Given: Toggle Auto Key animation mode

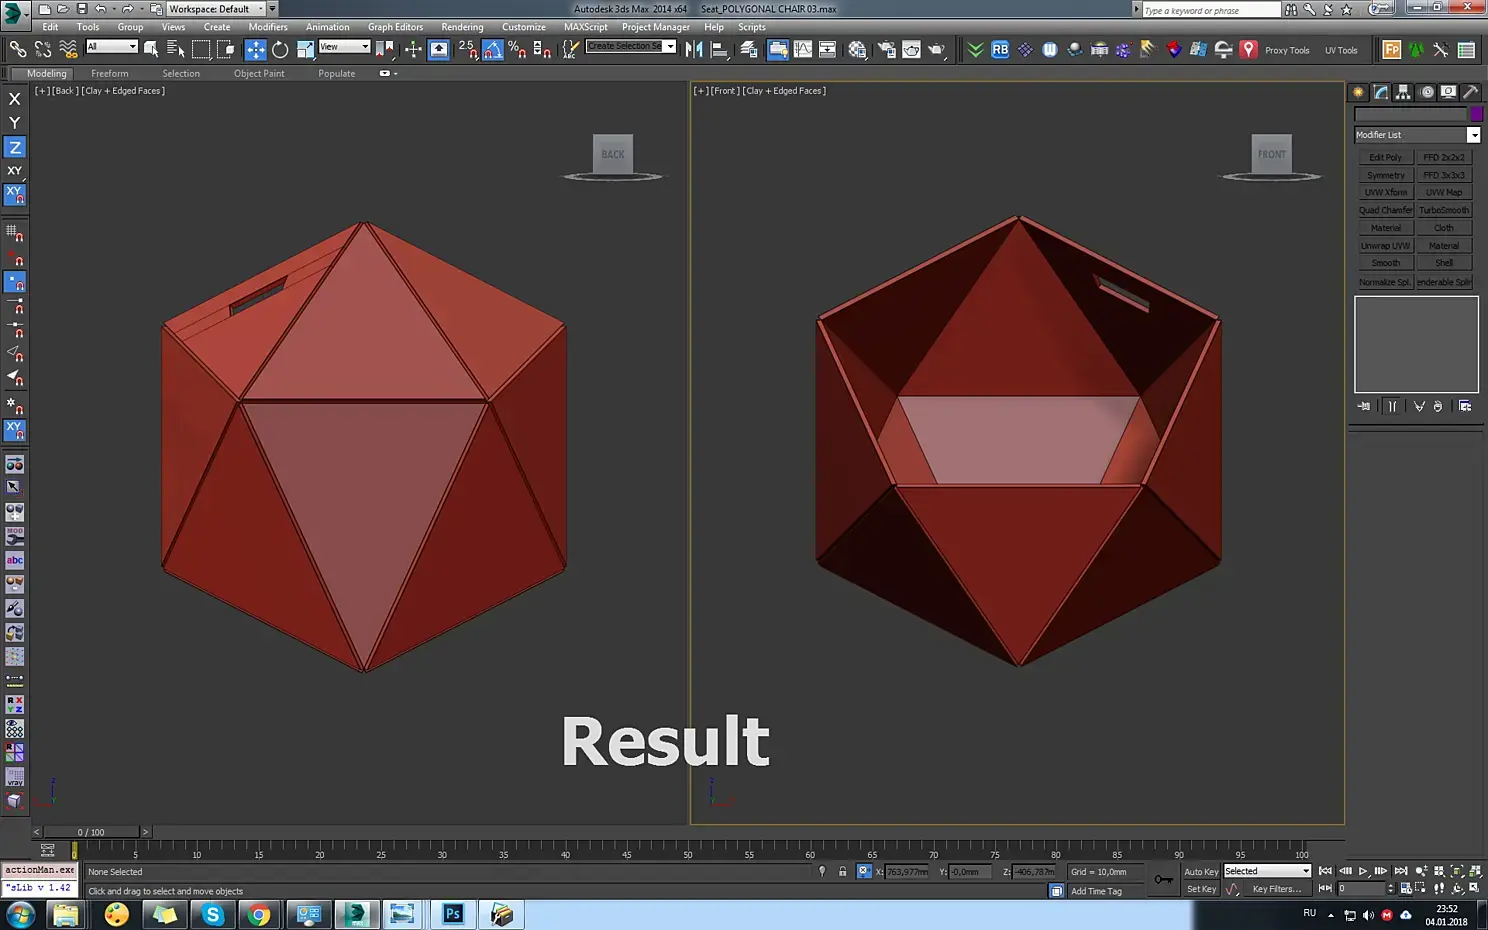Looking at the screenshot, I should point(1201,872).
